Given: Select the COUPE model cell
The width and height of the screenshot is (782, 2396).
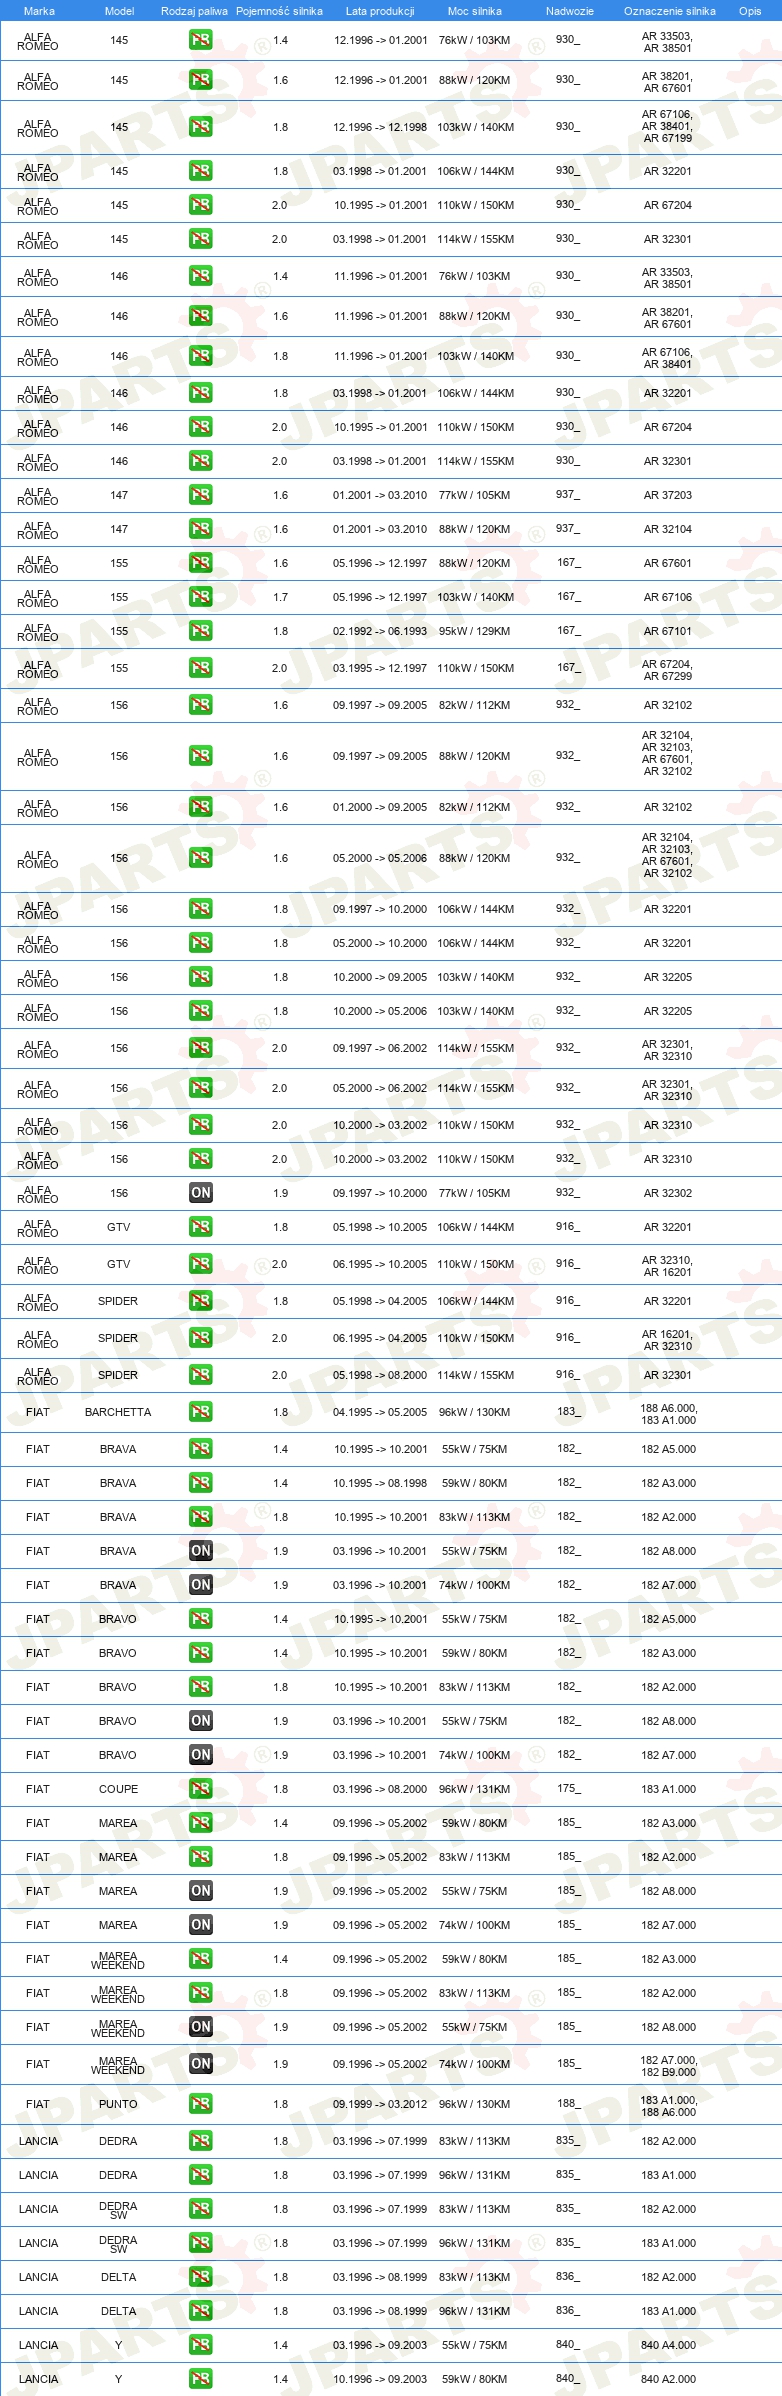Looking at the screenshot, I should (118, 1789).
